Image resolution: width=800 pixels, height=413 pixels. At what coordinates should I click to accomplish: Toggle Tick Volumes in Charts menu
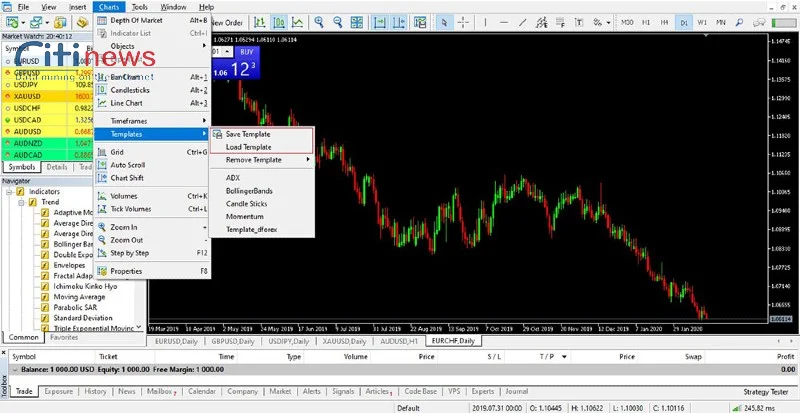click(153, 209)
